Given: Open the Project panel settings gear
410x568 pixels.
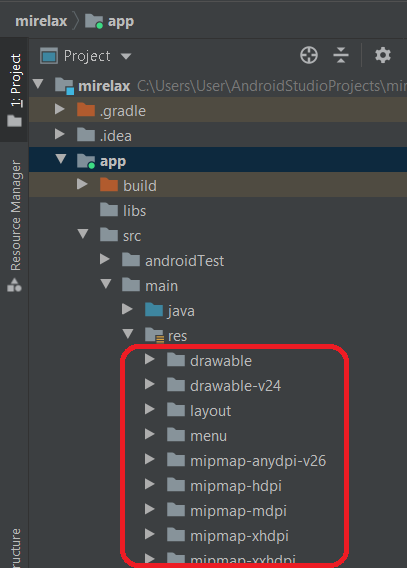Looking at the screenshot, I should point(383,55).
